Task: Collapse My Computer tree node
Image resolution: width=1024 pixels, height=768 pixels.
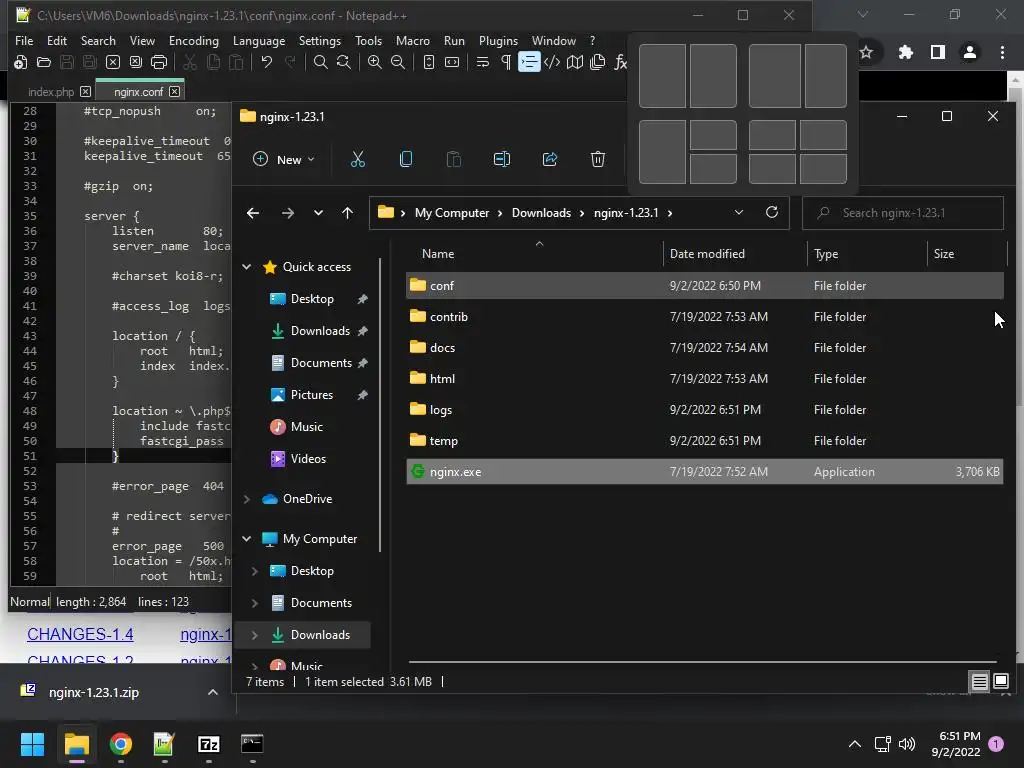Action: click(247, 539)
